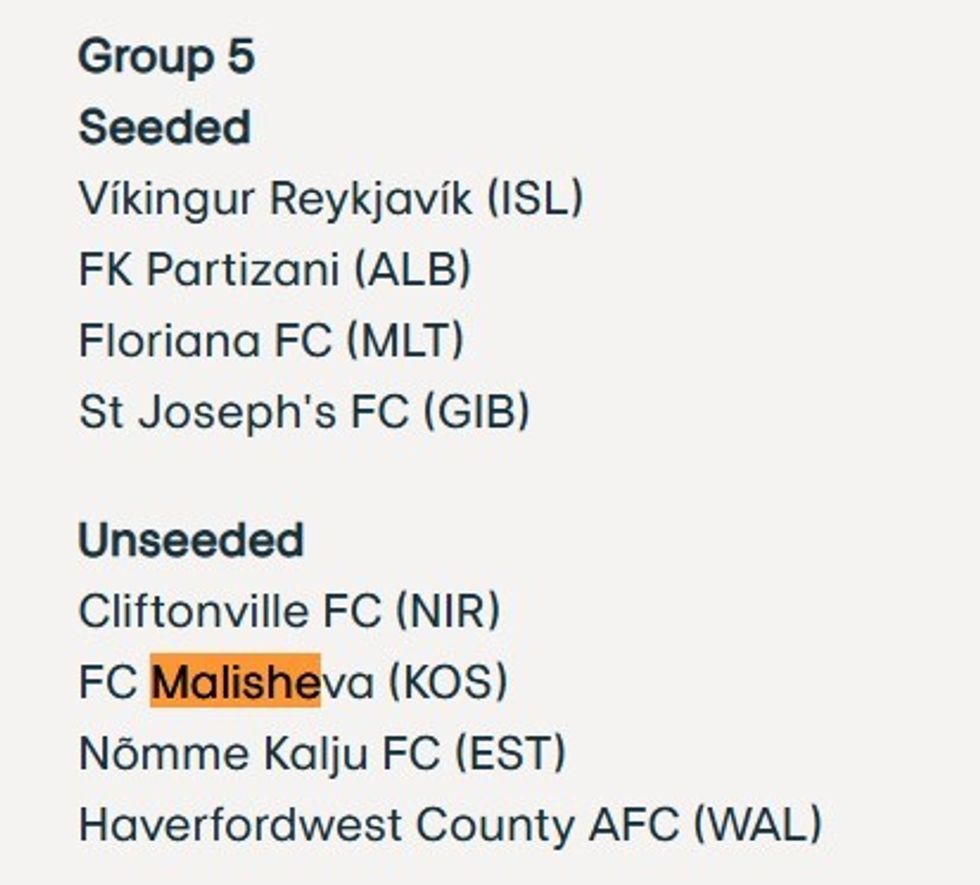Click the Unseeded subheading
Image resolution: width=980 pixels, height=885 pixels.
(191, 541)
